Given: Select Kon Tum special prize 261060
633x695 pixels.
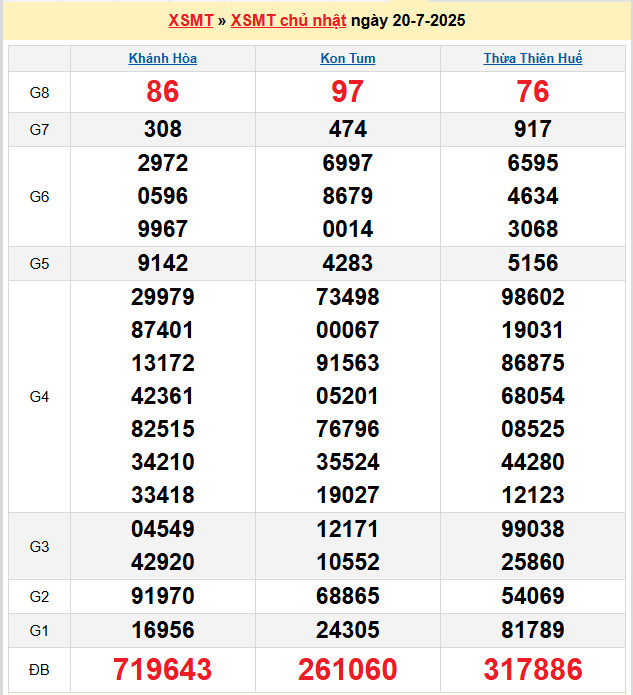Looking at the screenshot, I should 348,669.
